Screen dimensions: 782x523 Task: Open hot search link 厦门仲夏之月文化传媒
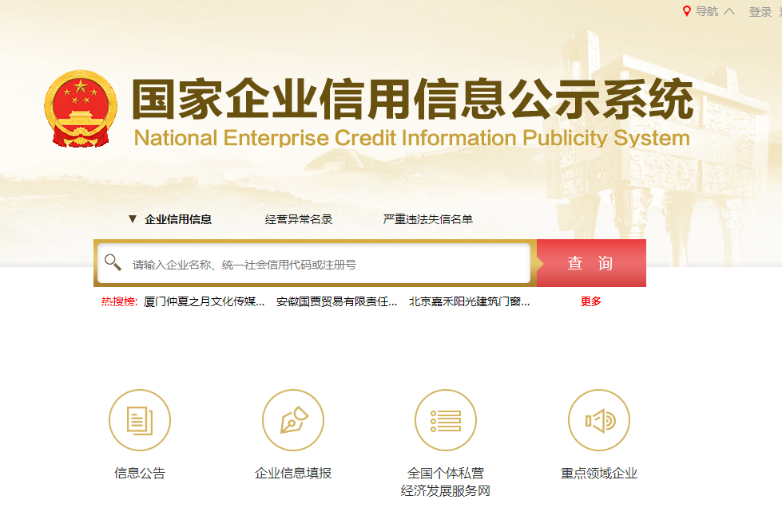click(205, 301)
